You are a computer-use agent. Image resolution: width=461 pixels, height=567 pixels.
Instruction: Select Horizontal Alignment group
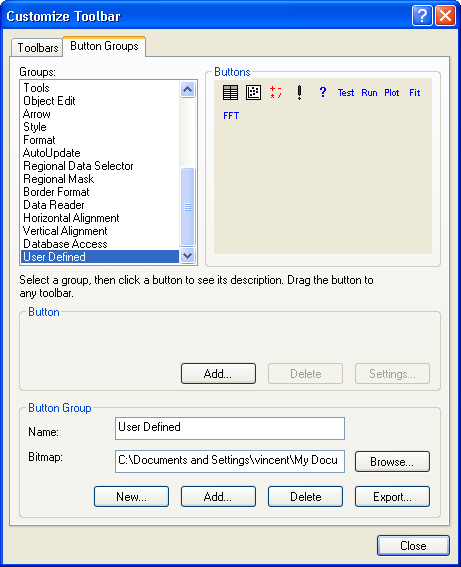pos(100,218)
